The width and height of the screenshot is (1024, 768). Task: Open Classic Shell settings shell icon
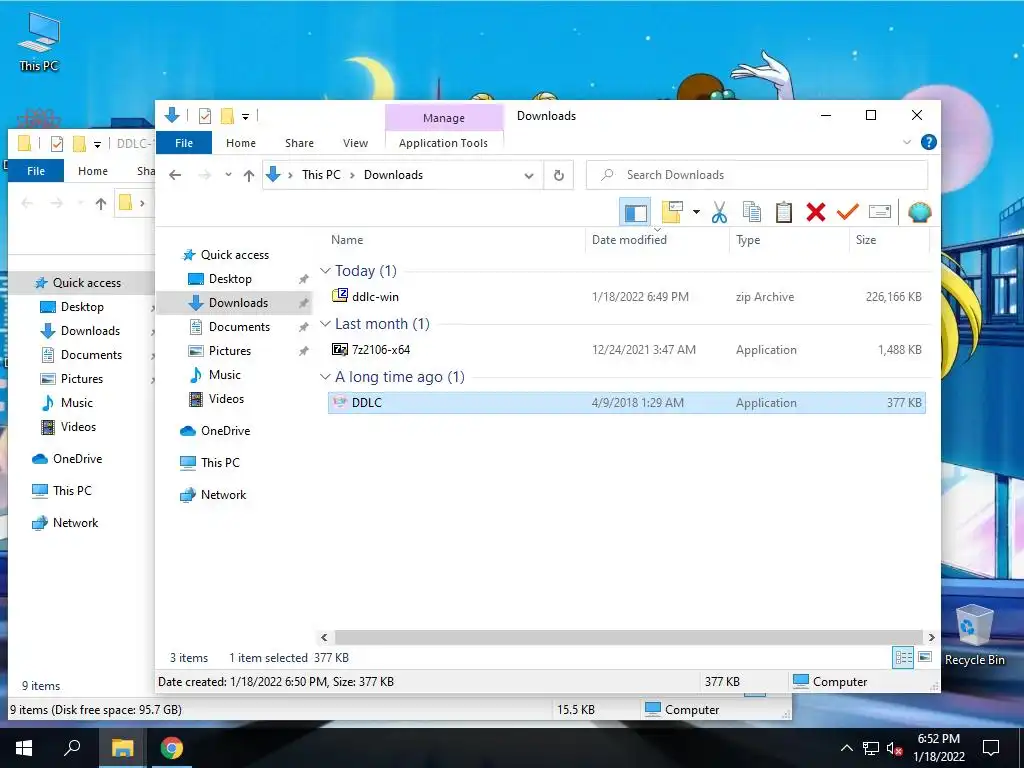point(920,212)
